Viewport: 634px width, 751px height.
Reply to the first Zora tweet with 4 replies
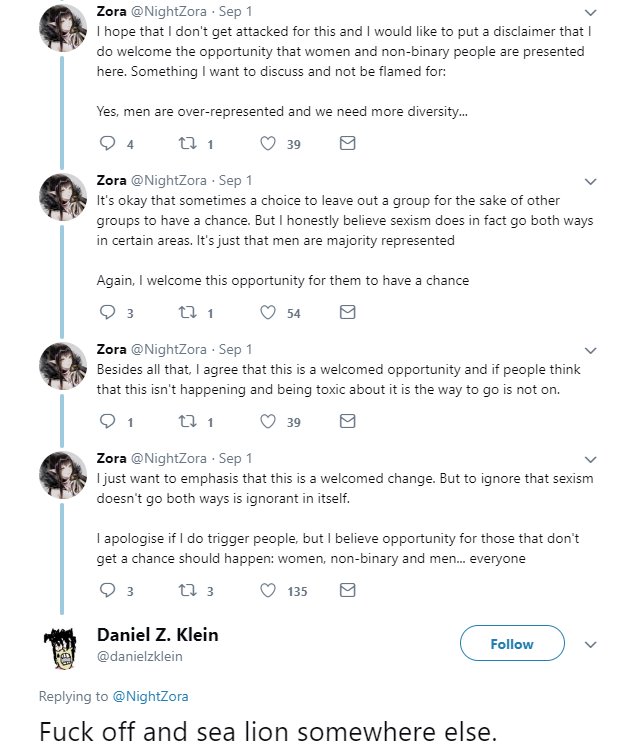tap(107, 143)
